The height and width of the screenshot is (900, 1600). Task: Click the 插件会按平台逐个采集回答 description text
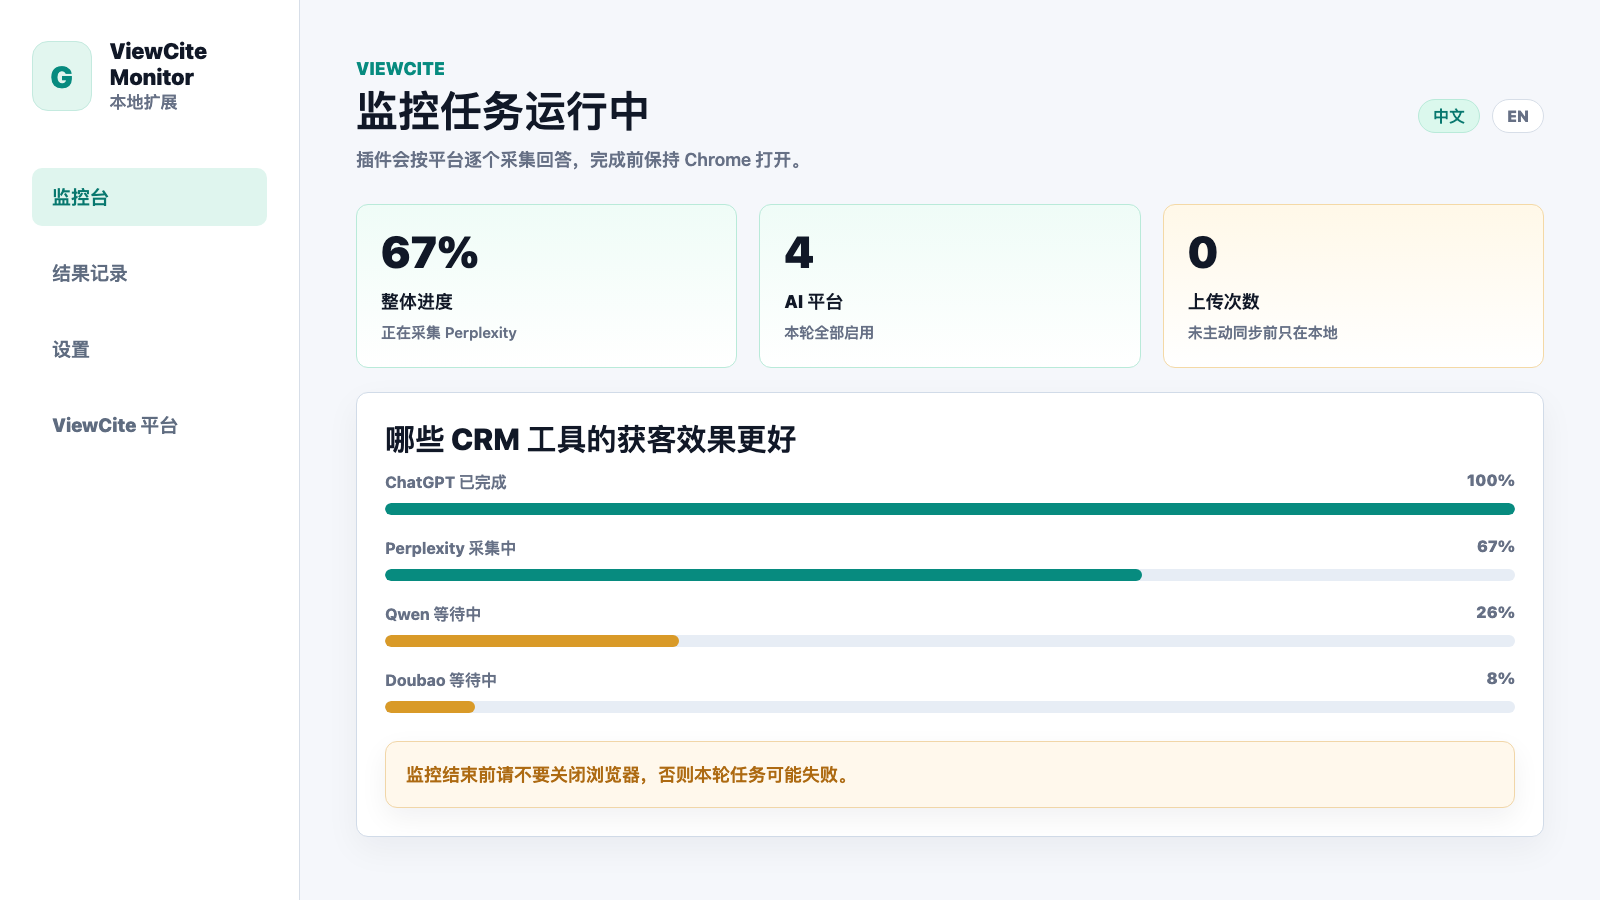click(x=580, y=160)
